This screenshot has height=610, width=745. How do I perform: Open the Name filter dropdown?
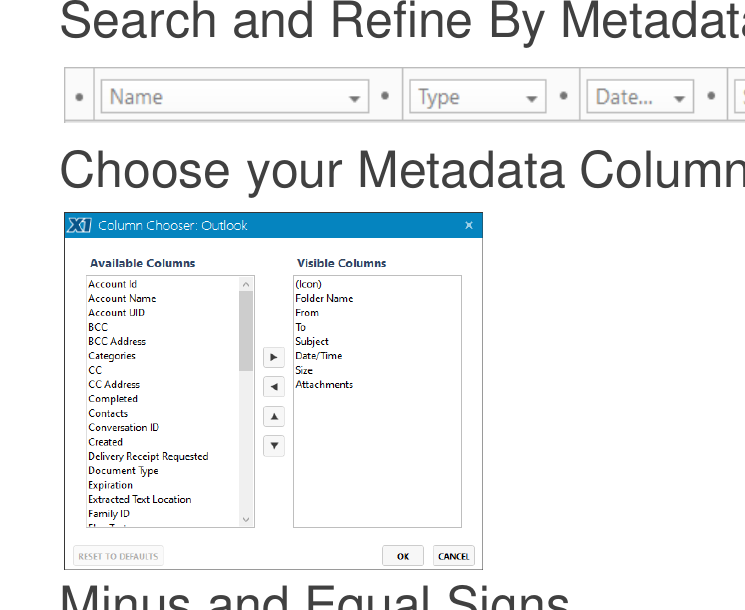click(235, 96)
